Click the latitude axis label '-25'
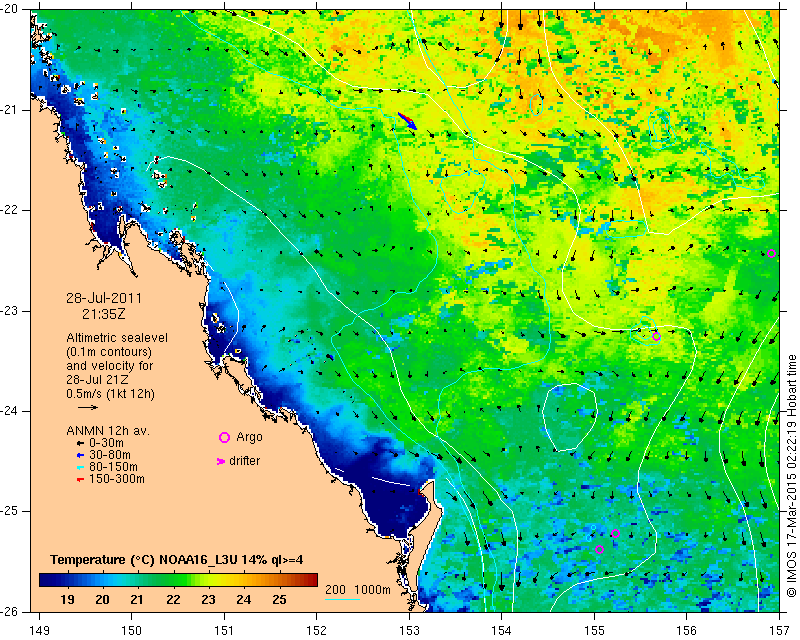The image size is (800, 640). click(10, 511)
